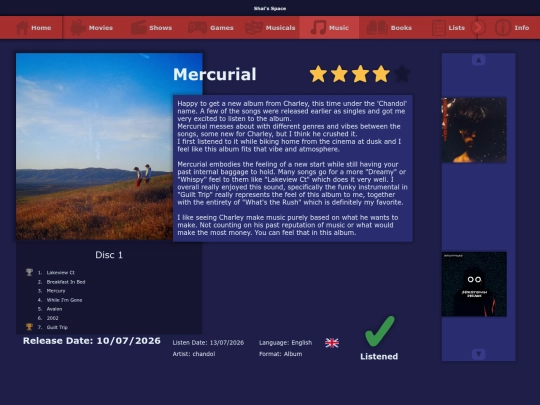Click the Lists clipboard icon
Screen dimensions: 540x405
(439, 28)
